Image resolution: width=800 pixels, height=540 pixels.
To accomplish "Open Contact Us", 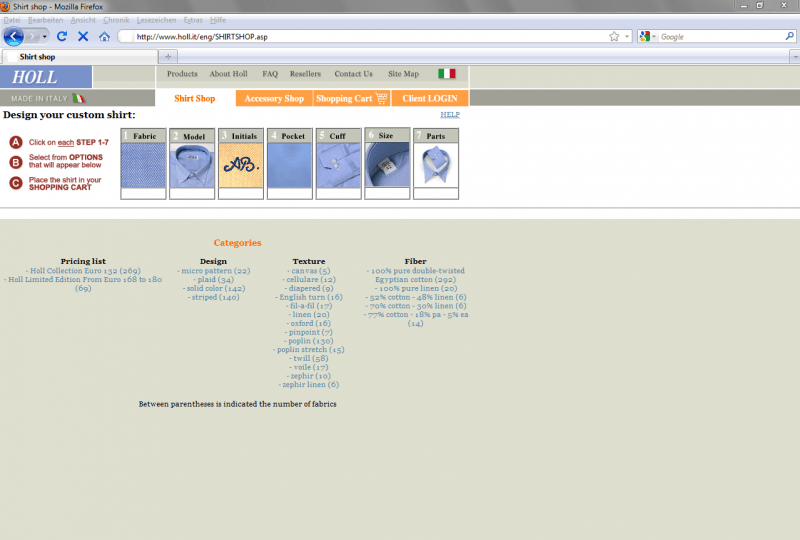I will pos(354,73).
